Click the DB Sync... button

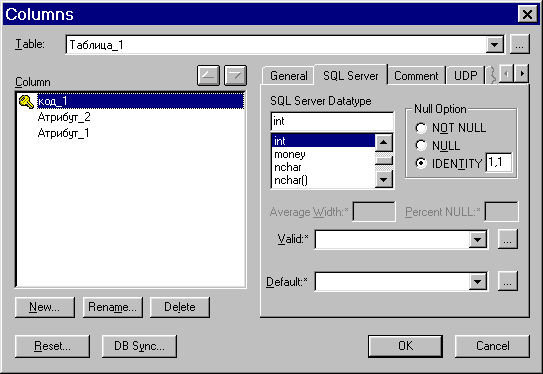tap(139, 346)
